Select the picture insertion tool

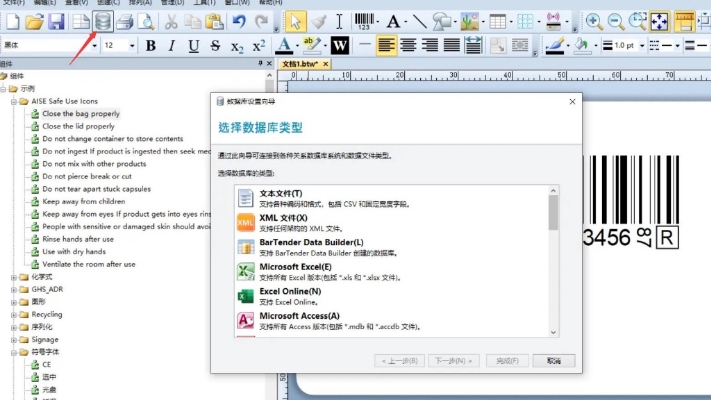tap(469, 21)
